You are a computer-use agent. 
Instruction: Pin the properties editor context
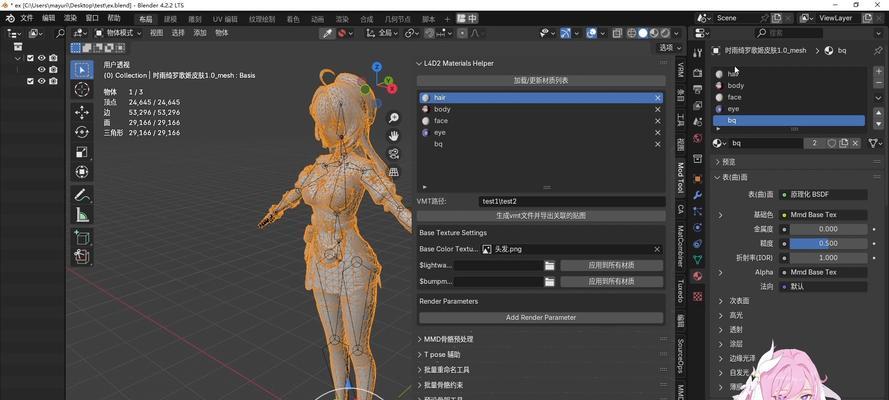878,50
